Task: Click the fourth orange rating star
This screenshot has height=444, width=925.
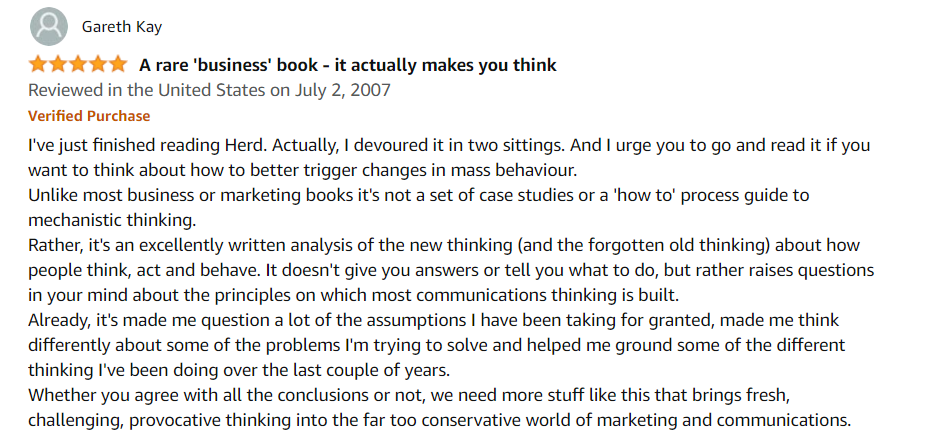Action: (97, 64)
